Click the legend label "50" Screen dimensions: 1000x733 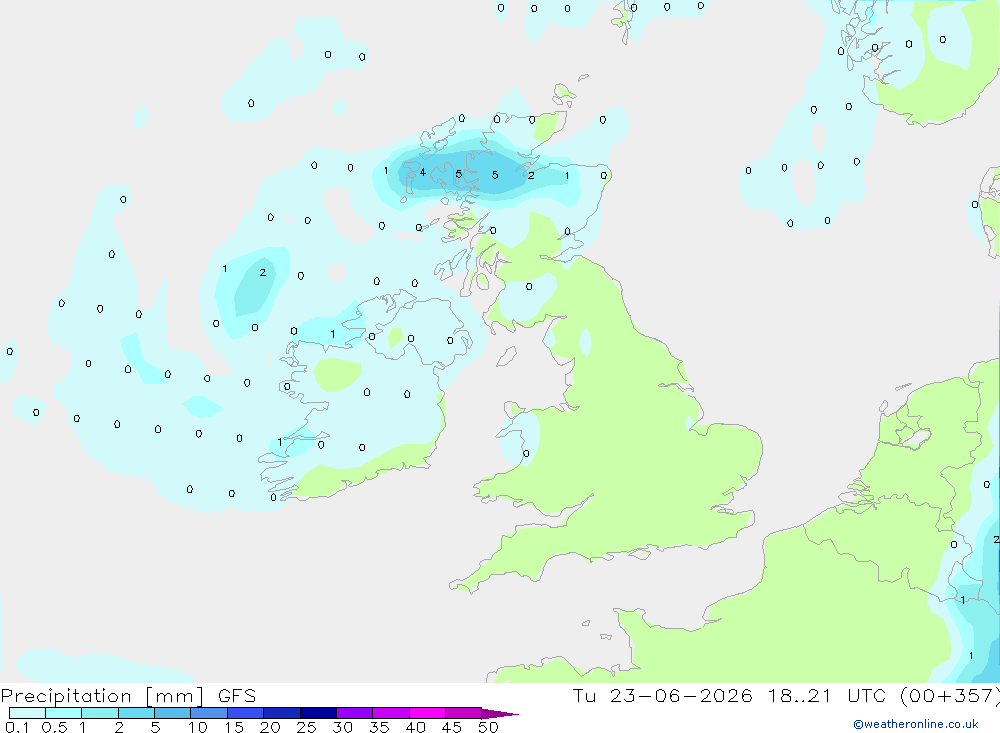pyautogui.click(x=488, y=727)
